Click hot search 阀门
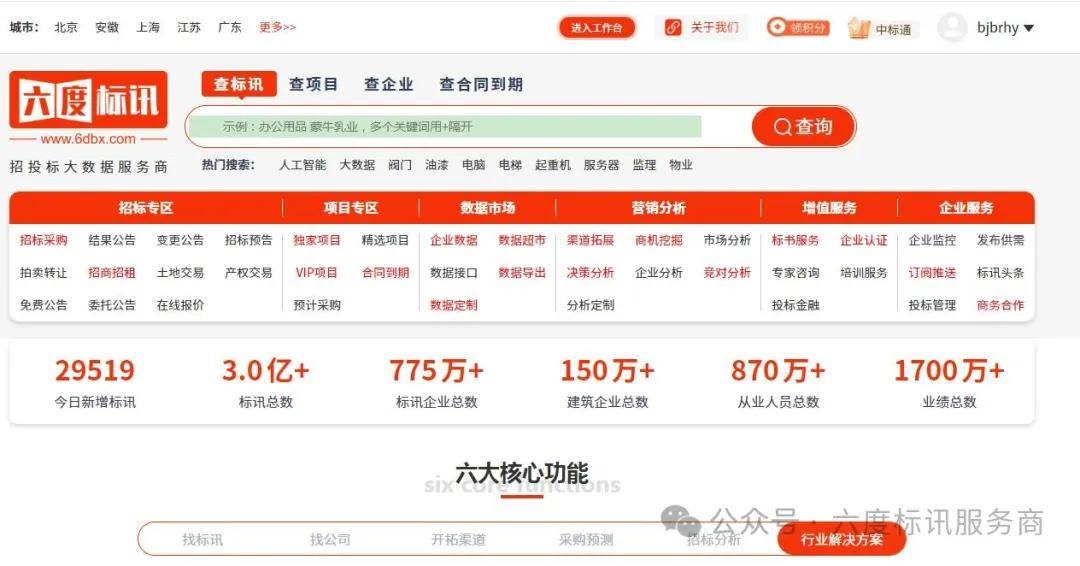 (x=399, y=165)
